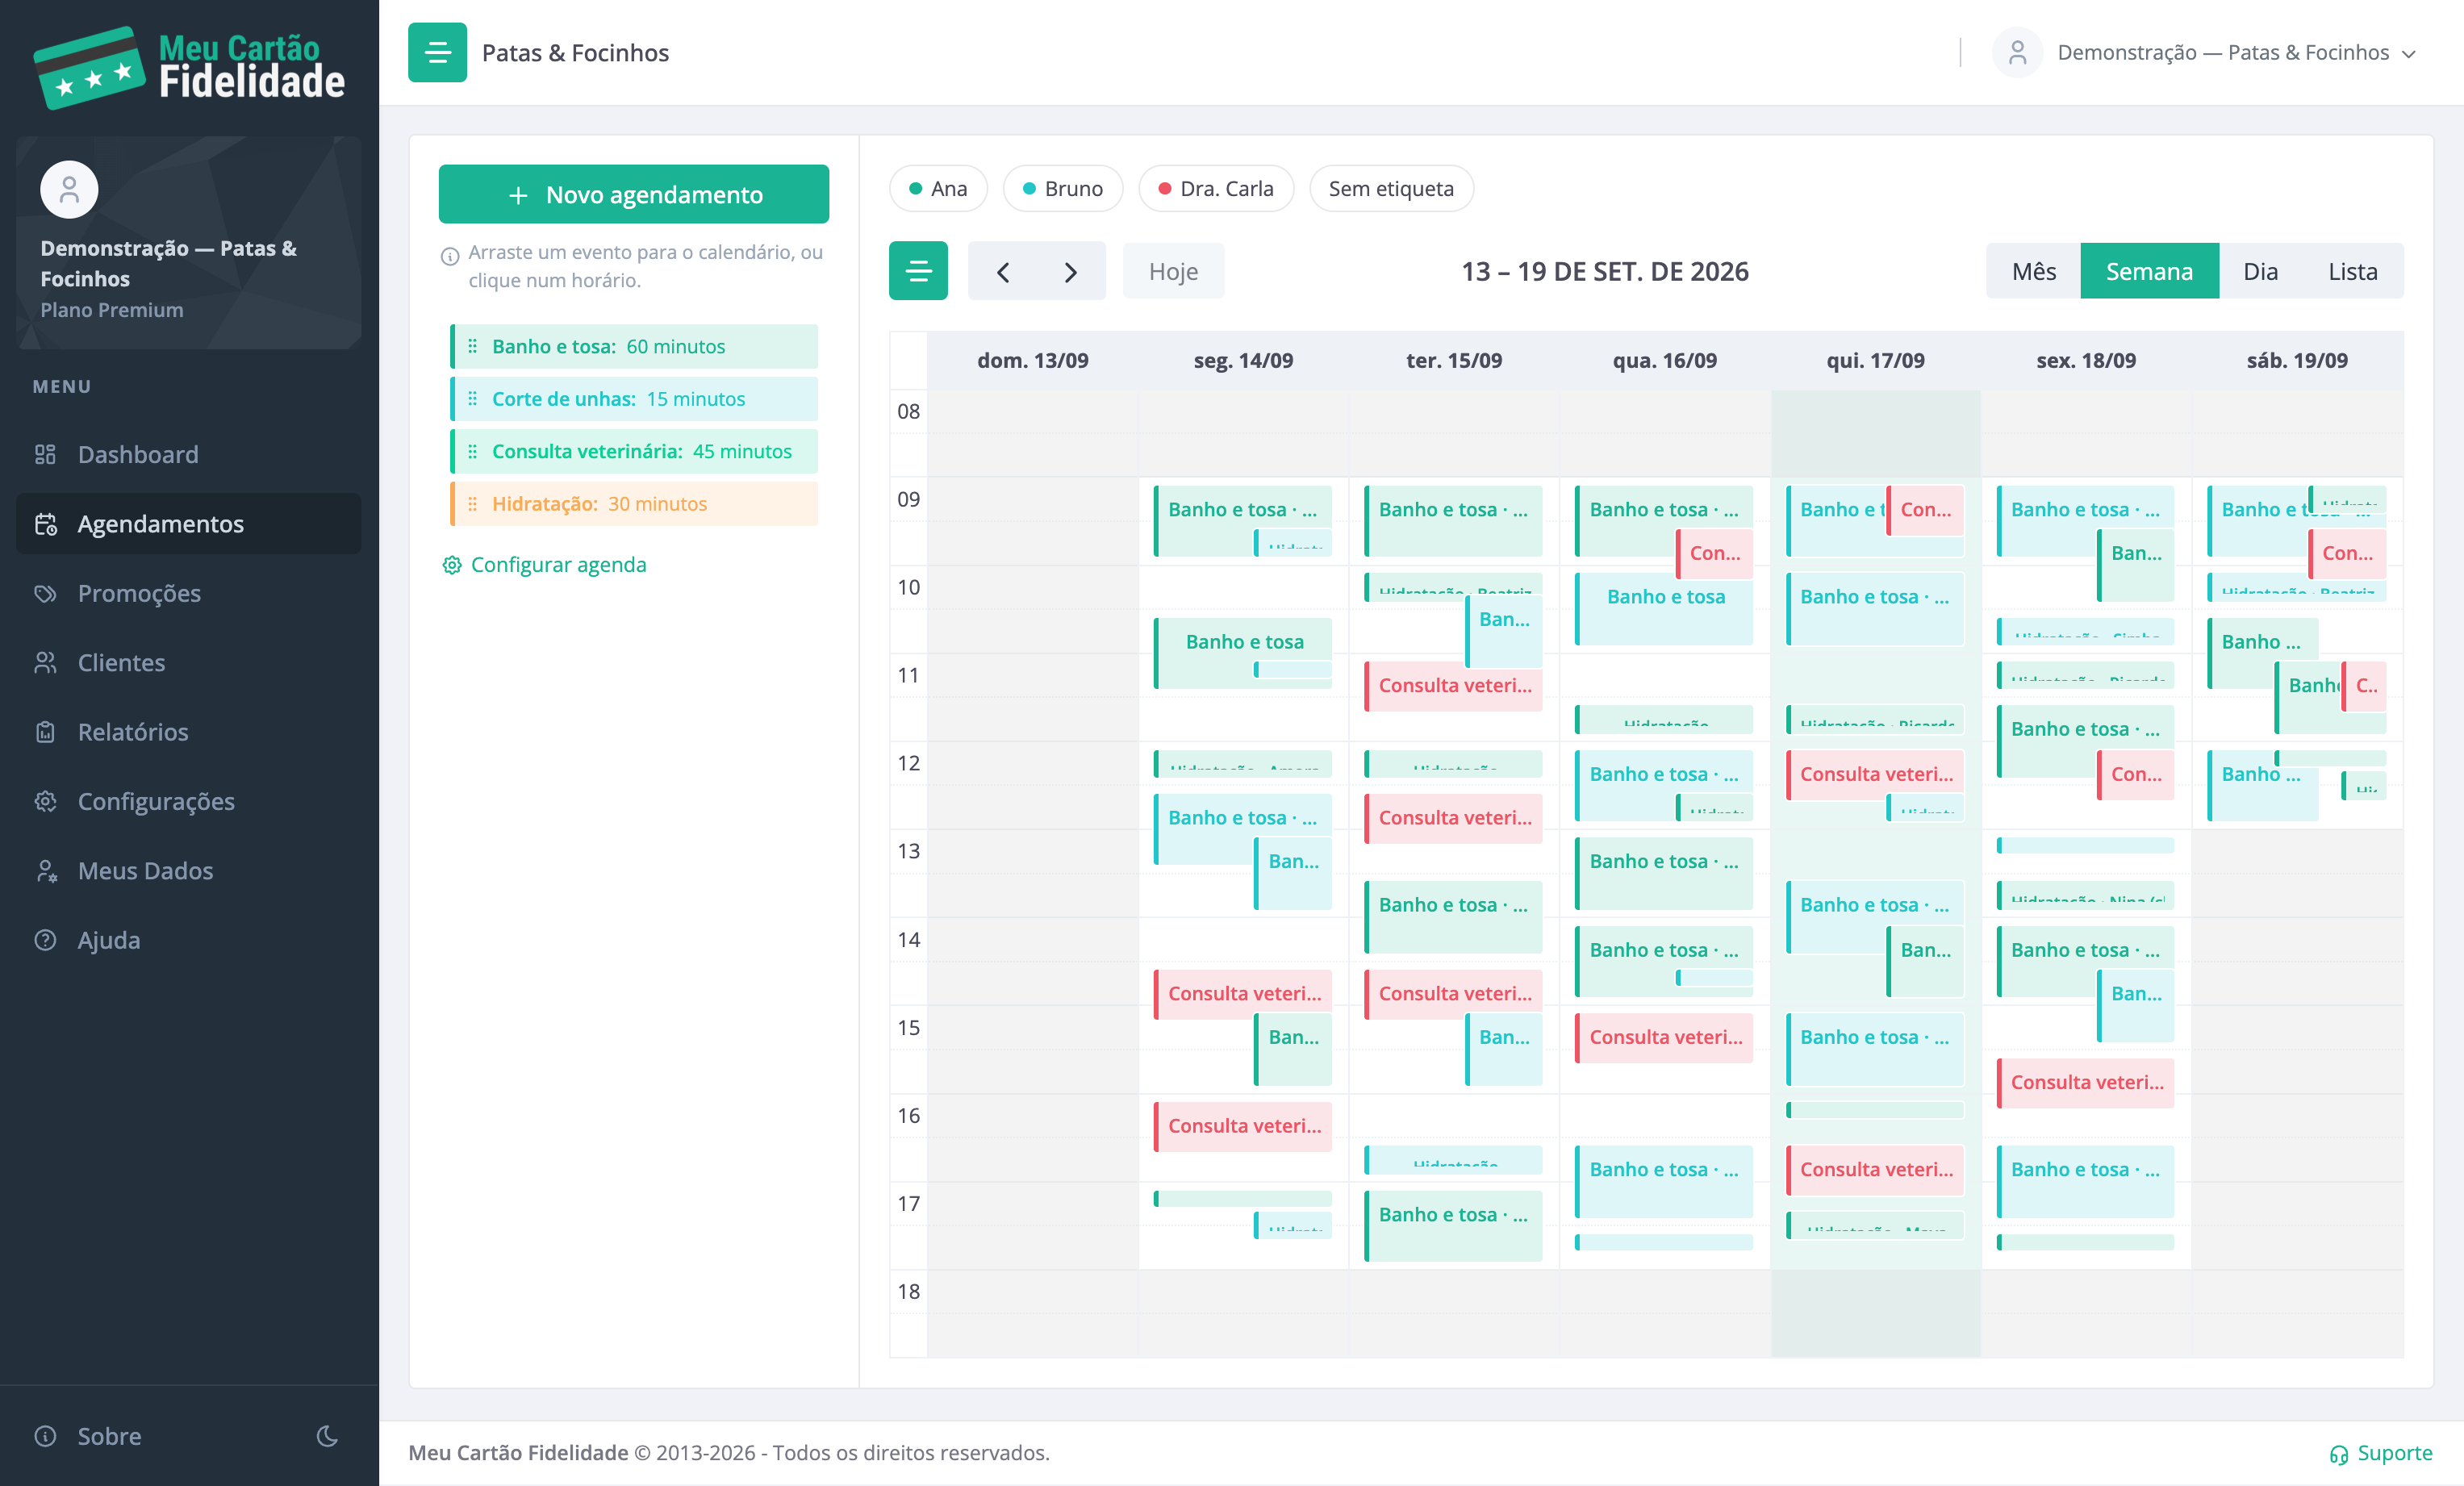This screenshot has height=1486, width=2464.
Task: Collapse the sidebar with the top hamburger icon
Action: click(x=437, y=52)
